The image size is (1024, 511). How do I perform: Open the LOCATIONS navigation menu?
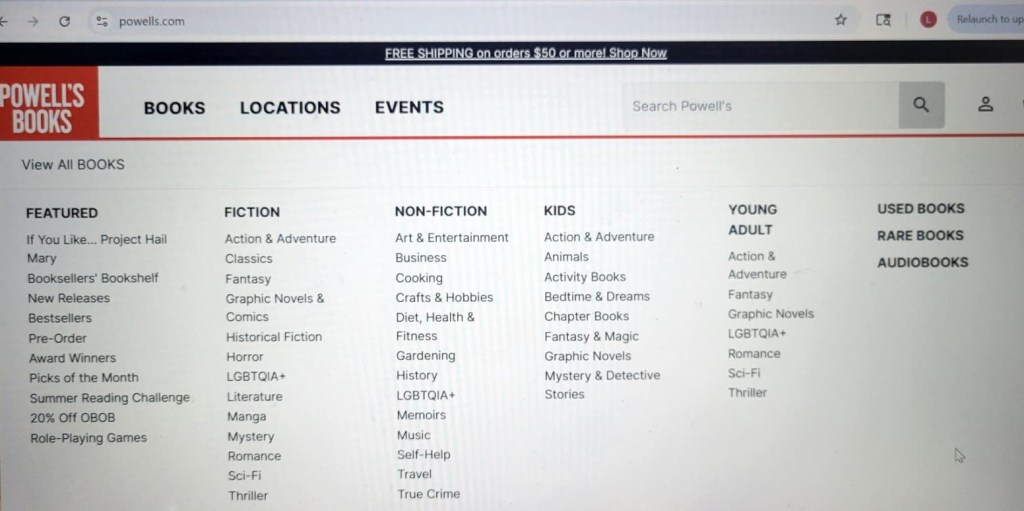click(290, 108)
